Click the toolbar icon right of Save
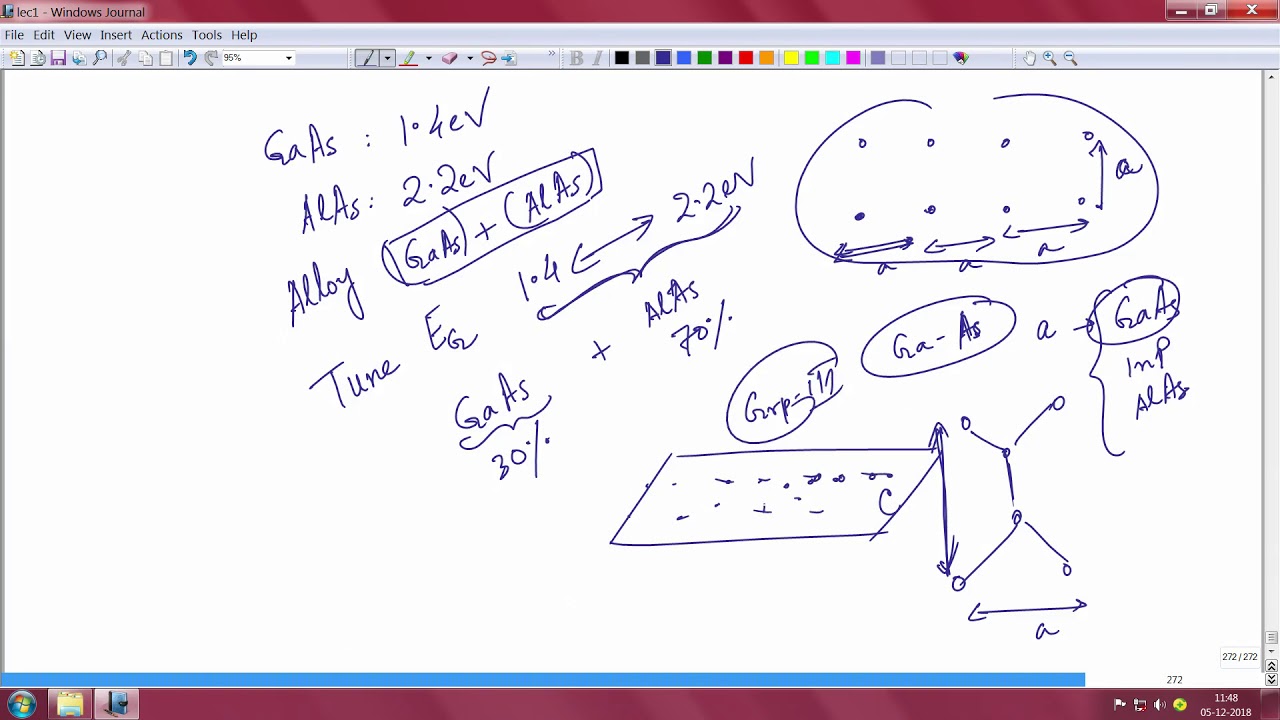 [79, 58]
